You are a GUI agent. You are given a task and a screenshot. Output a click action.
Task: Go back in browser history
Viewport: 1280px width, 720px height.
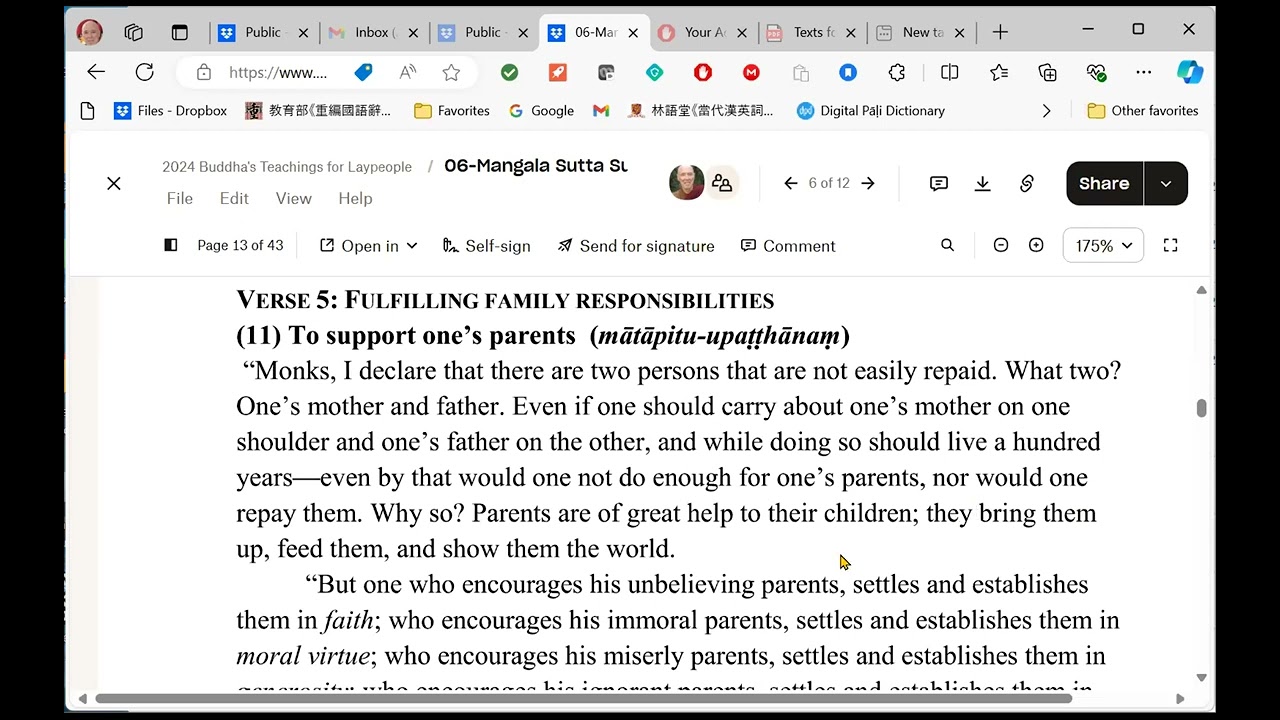coord(96,72)
